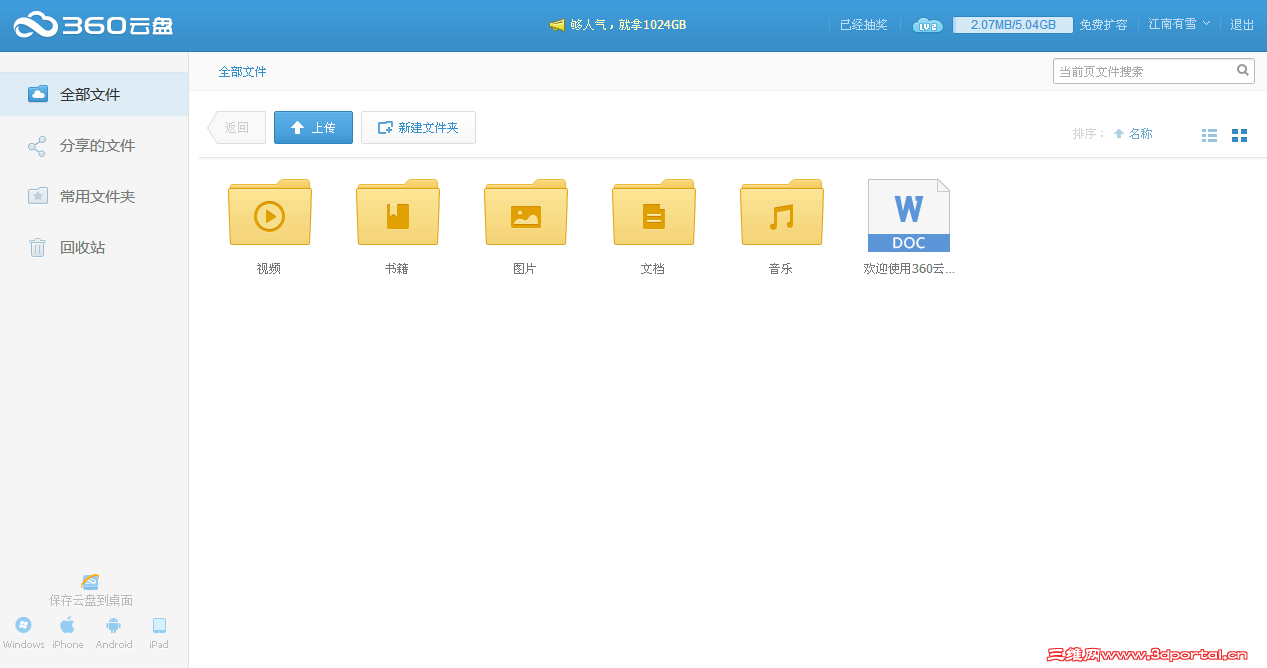The width and height of the screenshot is (1267, 668).
Task: Click the 全部文件 breadcrumb link
Action: pyautogui.click(x=243, y=72)
